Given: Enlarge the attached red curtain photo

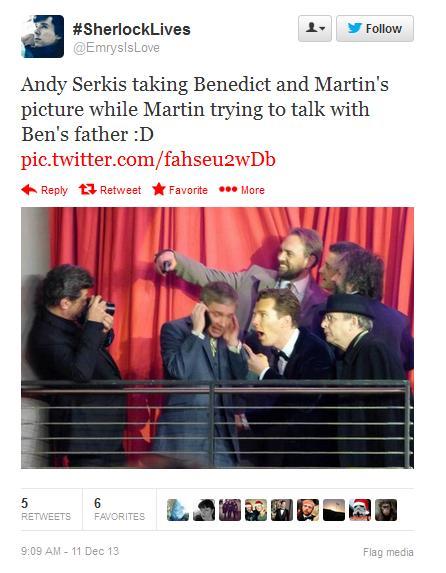Looking at the screenshot, I should [217, 338].
